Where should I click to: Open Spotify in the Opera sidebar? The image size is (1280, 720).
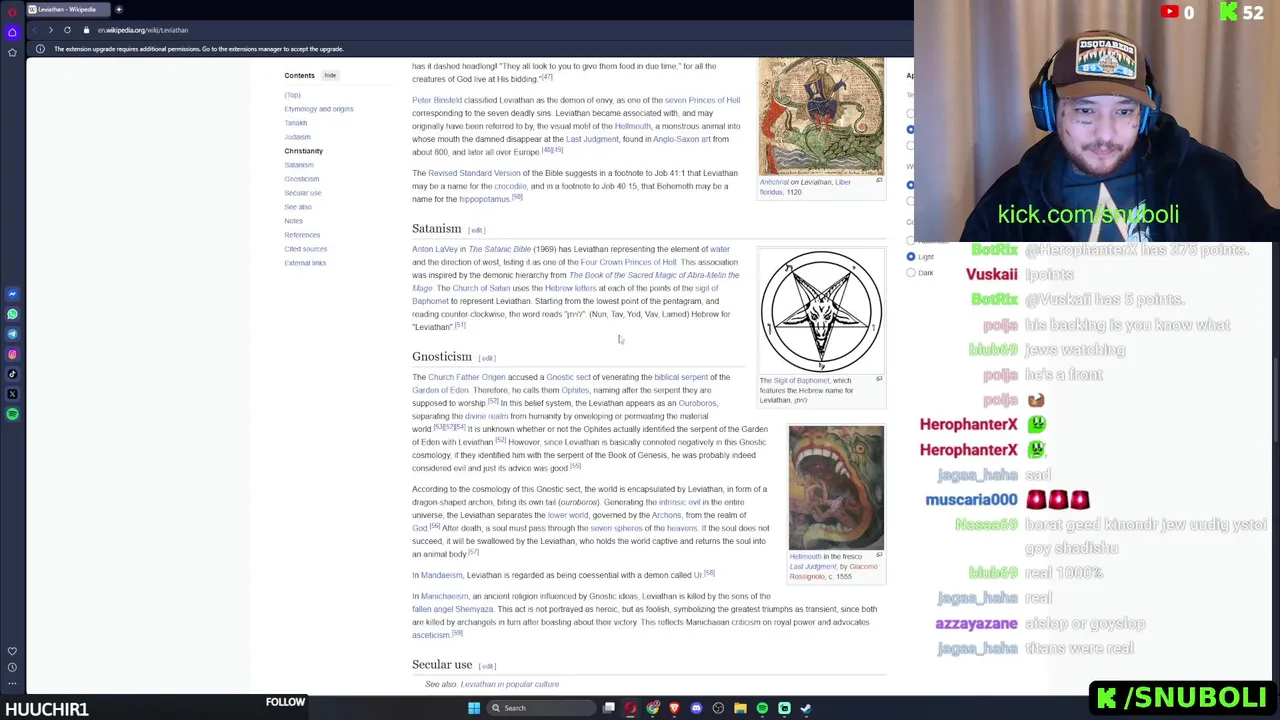click(12, 414)
